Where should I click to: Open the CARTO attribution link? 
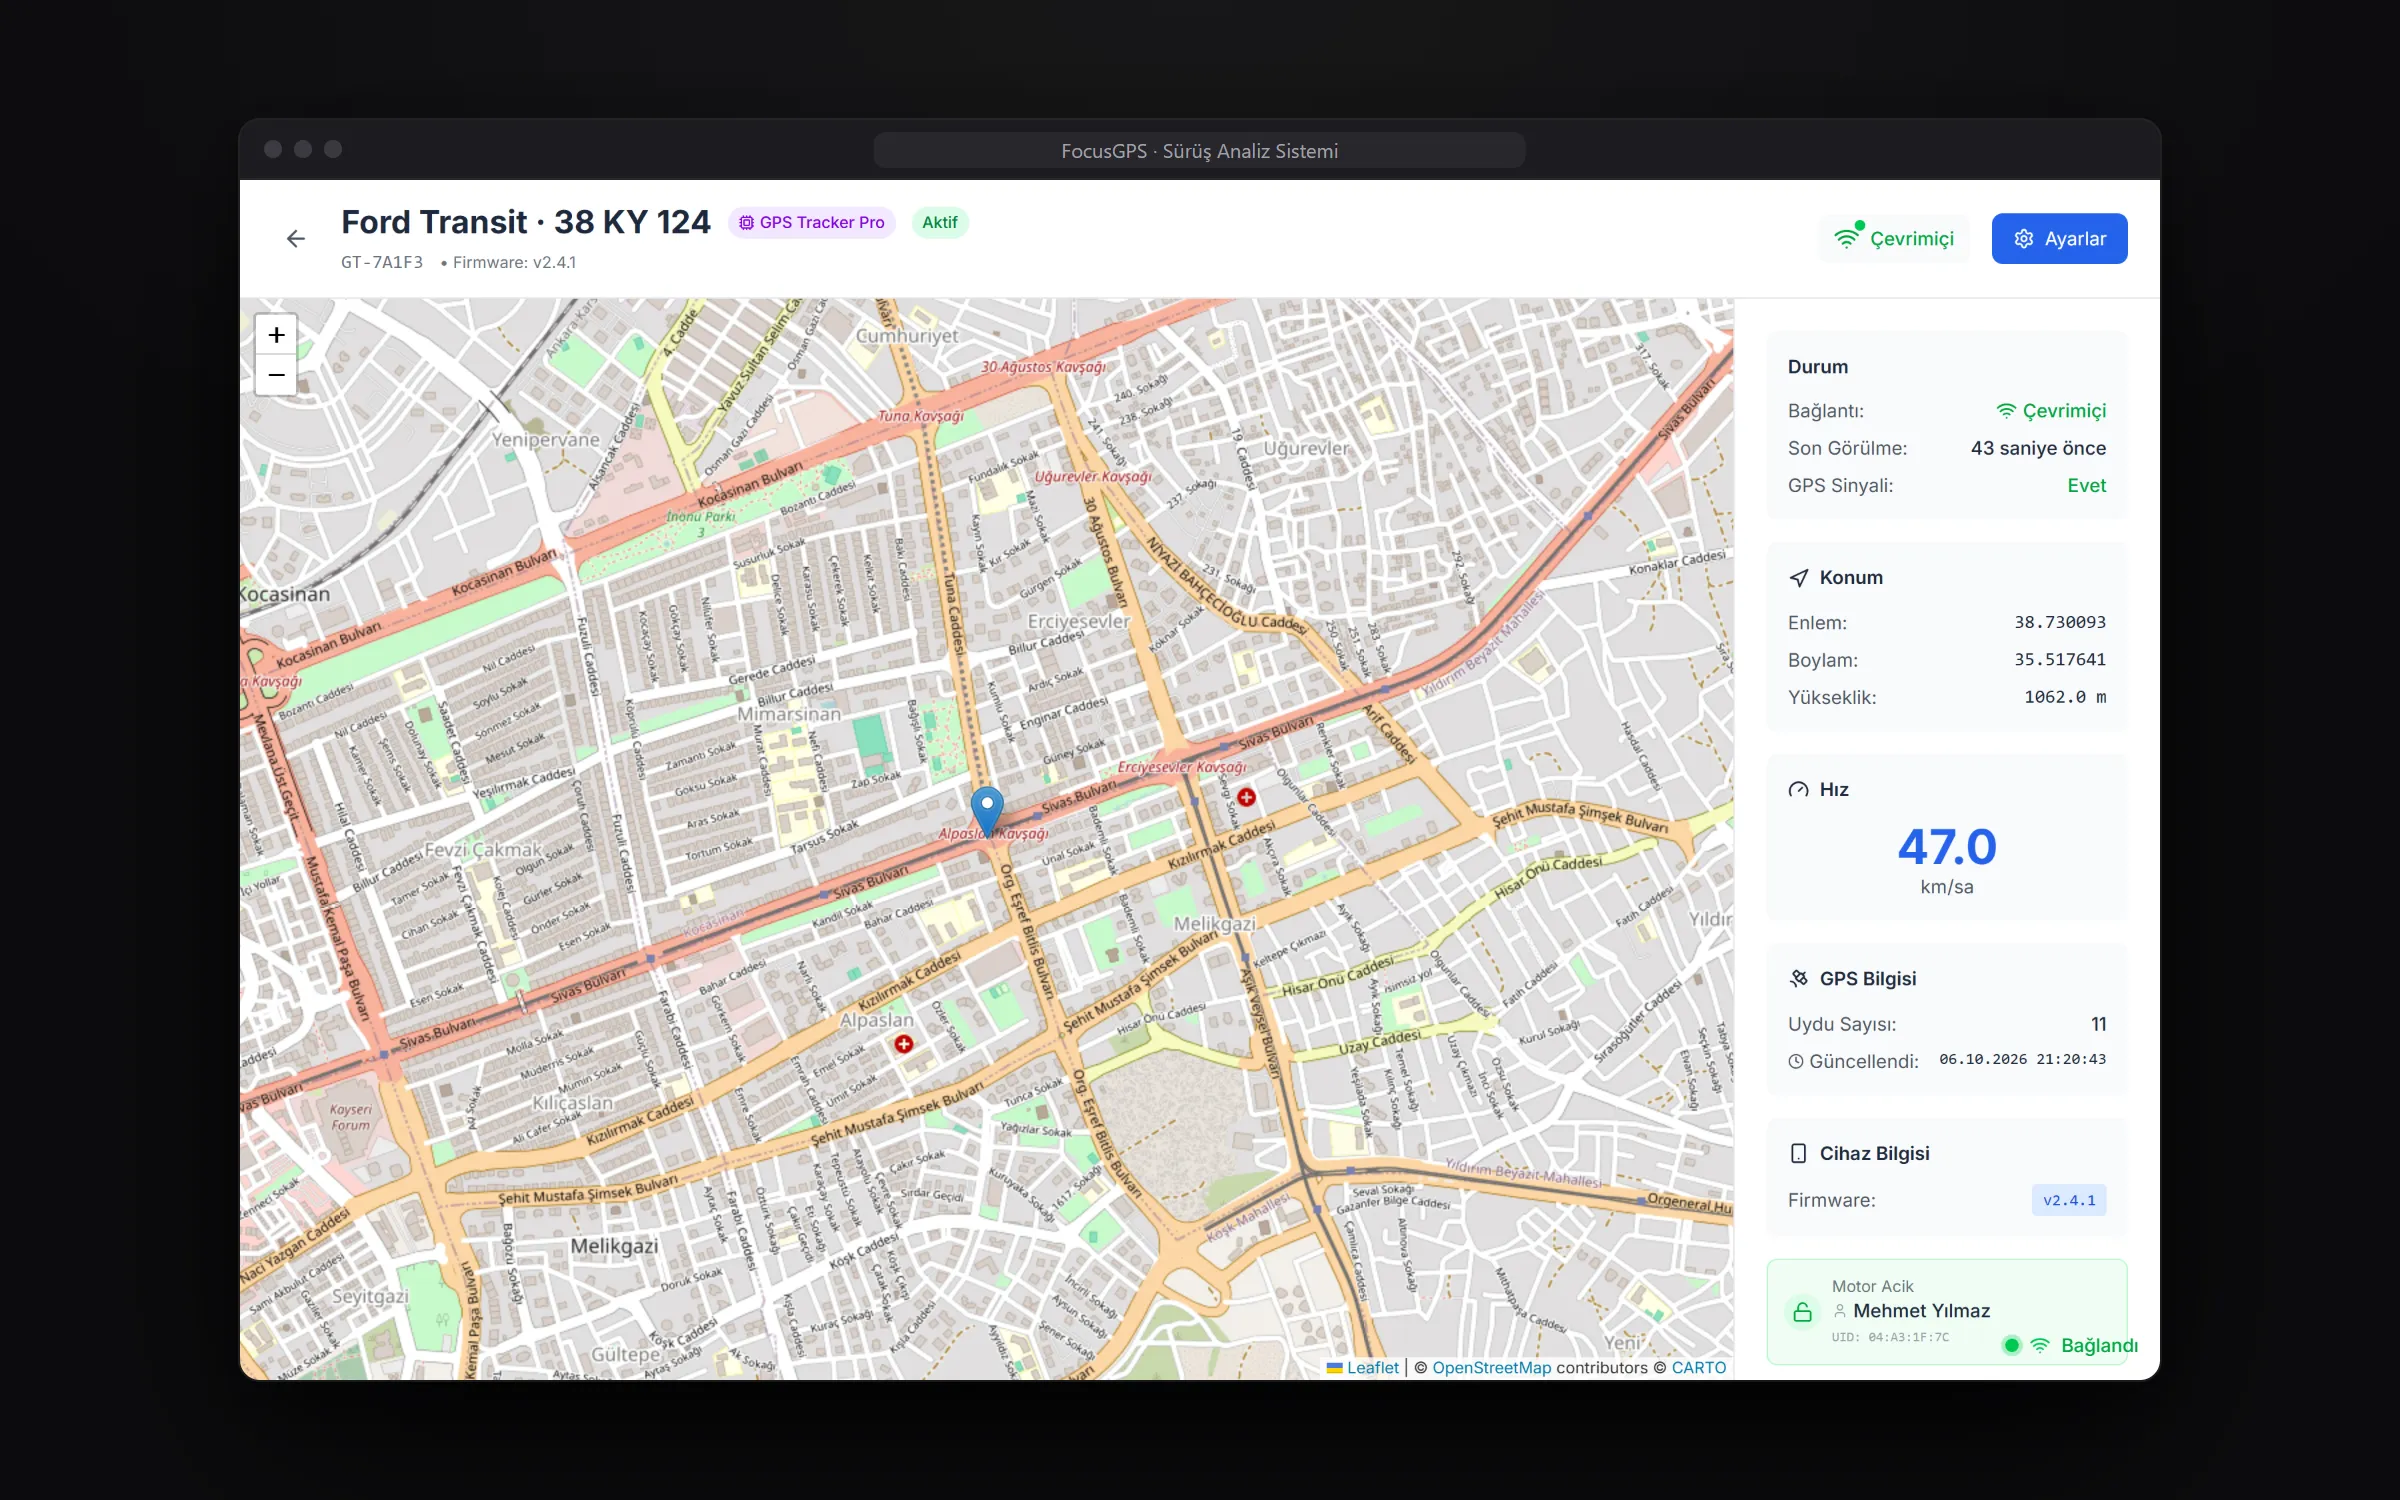[1698, 1368]
